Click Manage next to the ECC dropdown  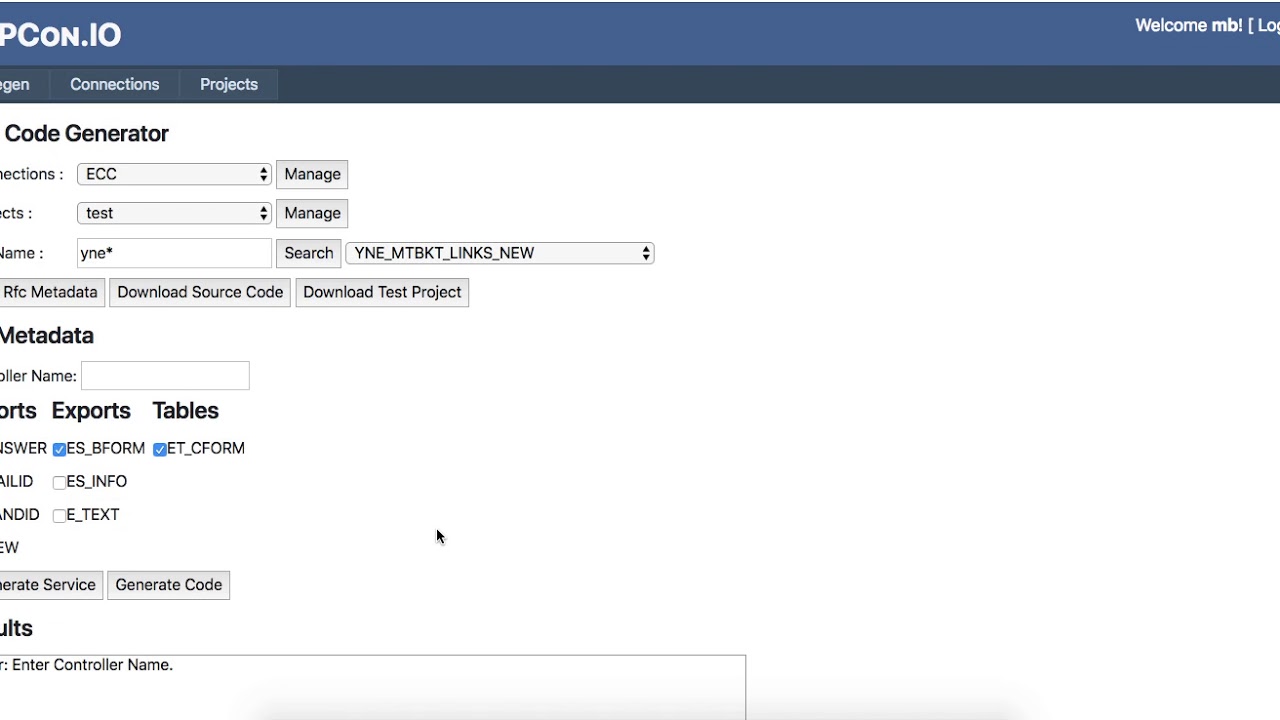tap(312, 174)
